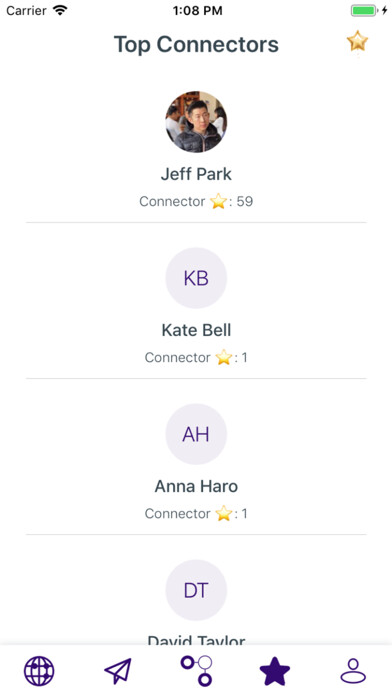This screenshot has width=392, height=696.
Task: Tap the Top Connectors title
Action: pyautogui.click(x=196, y=44)
